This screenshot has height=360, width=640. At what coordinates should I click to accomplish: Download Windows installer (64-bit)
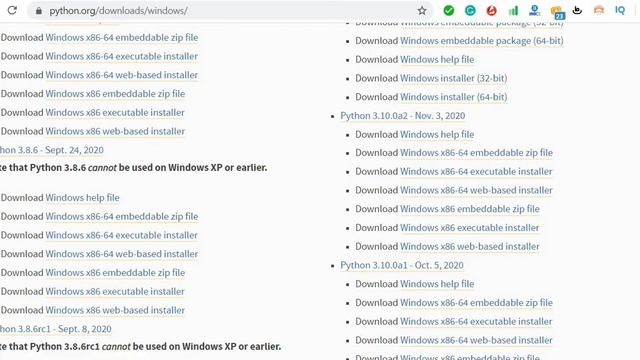pyautogui.click(x=453, y=97)
